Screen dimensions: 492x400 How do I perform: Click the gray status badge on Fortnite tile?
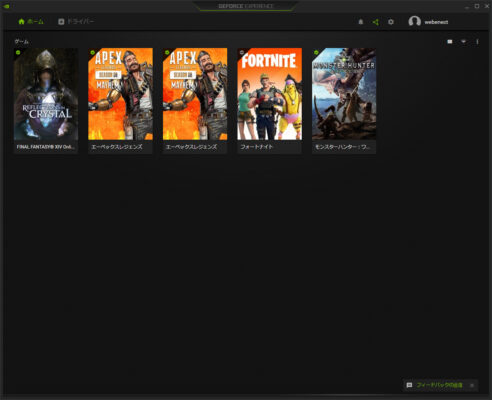pyautogui.click(x=242, y=52)
